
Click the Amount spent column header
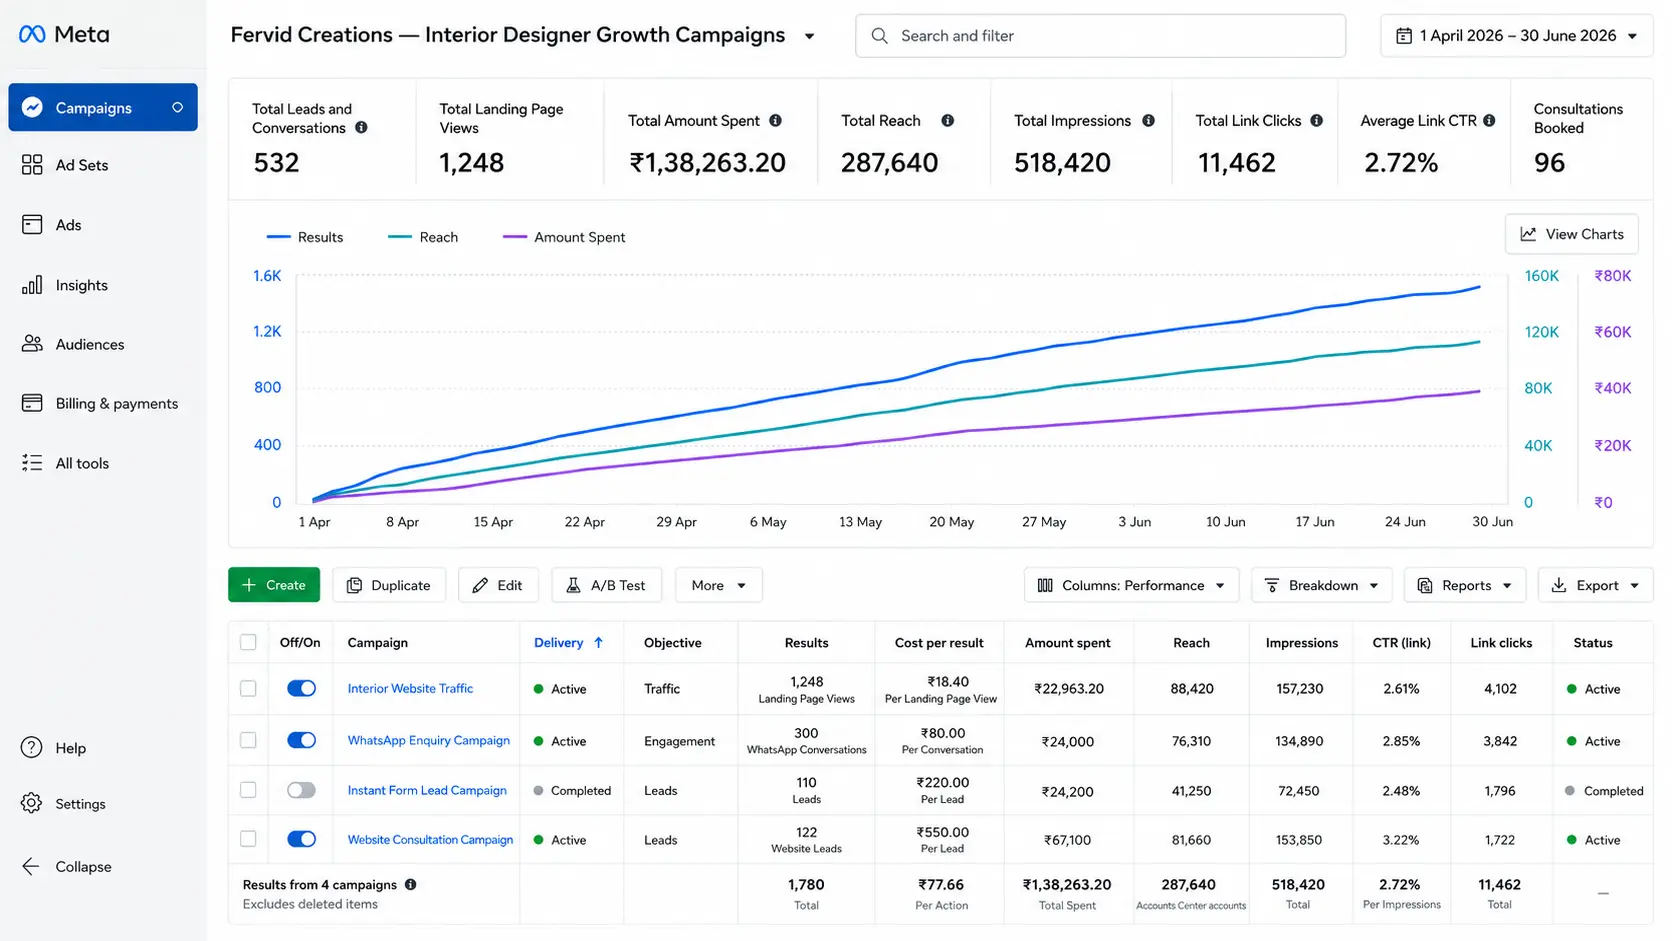[x=1067, y=643]
